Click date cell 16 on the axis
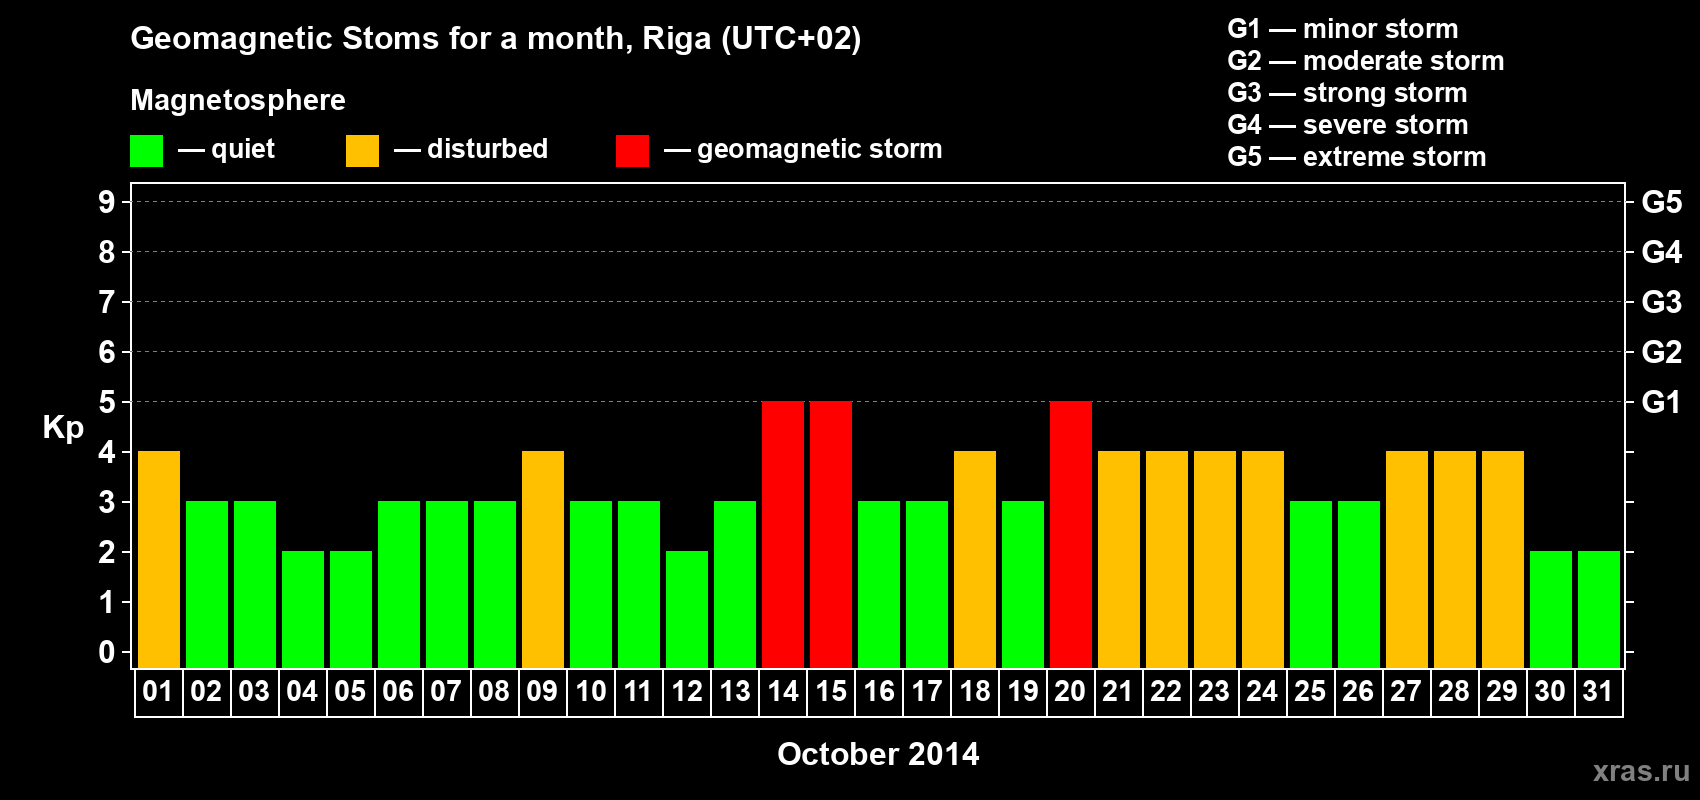This screenshot has width=1700, height=800. click(878, 692)
